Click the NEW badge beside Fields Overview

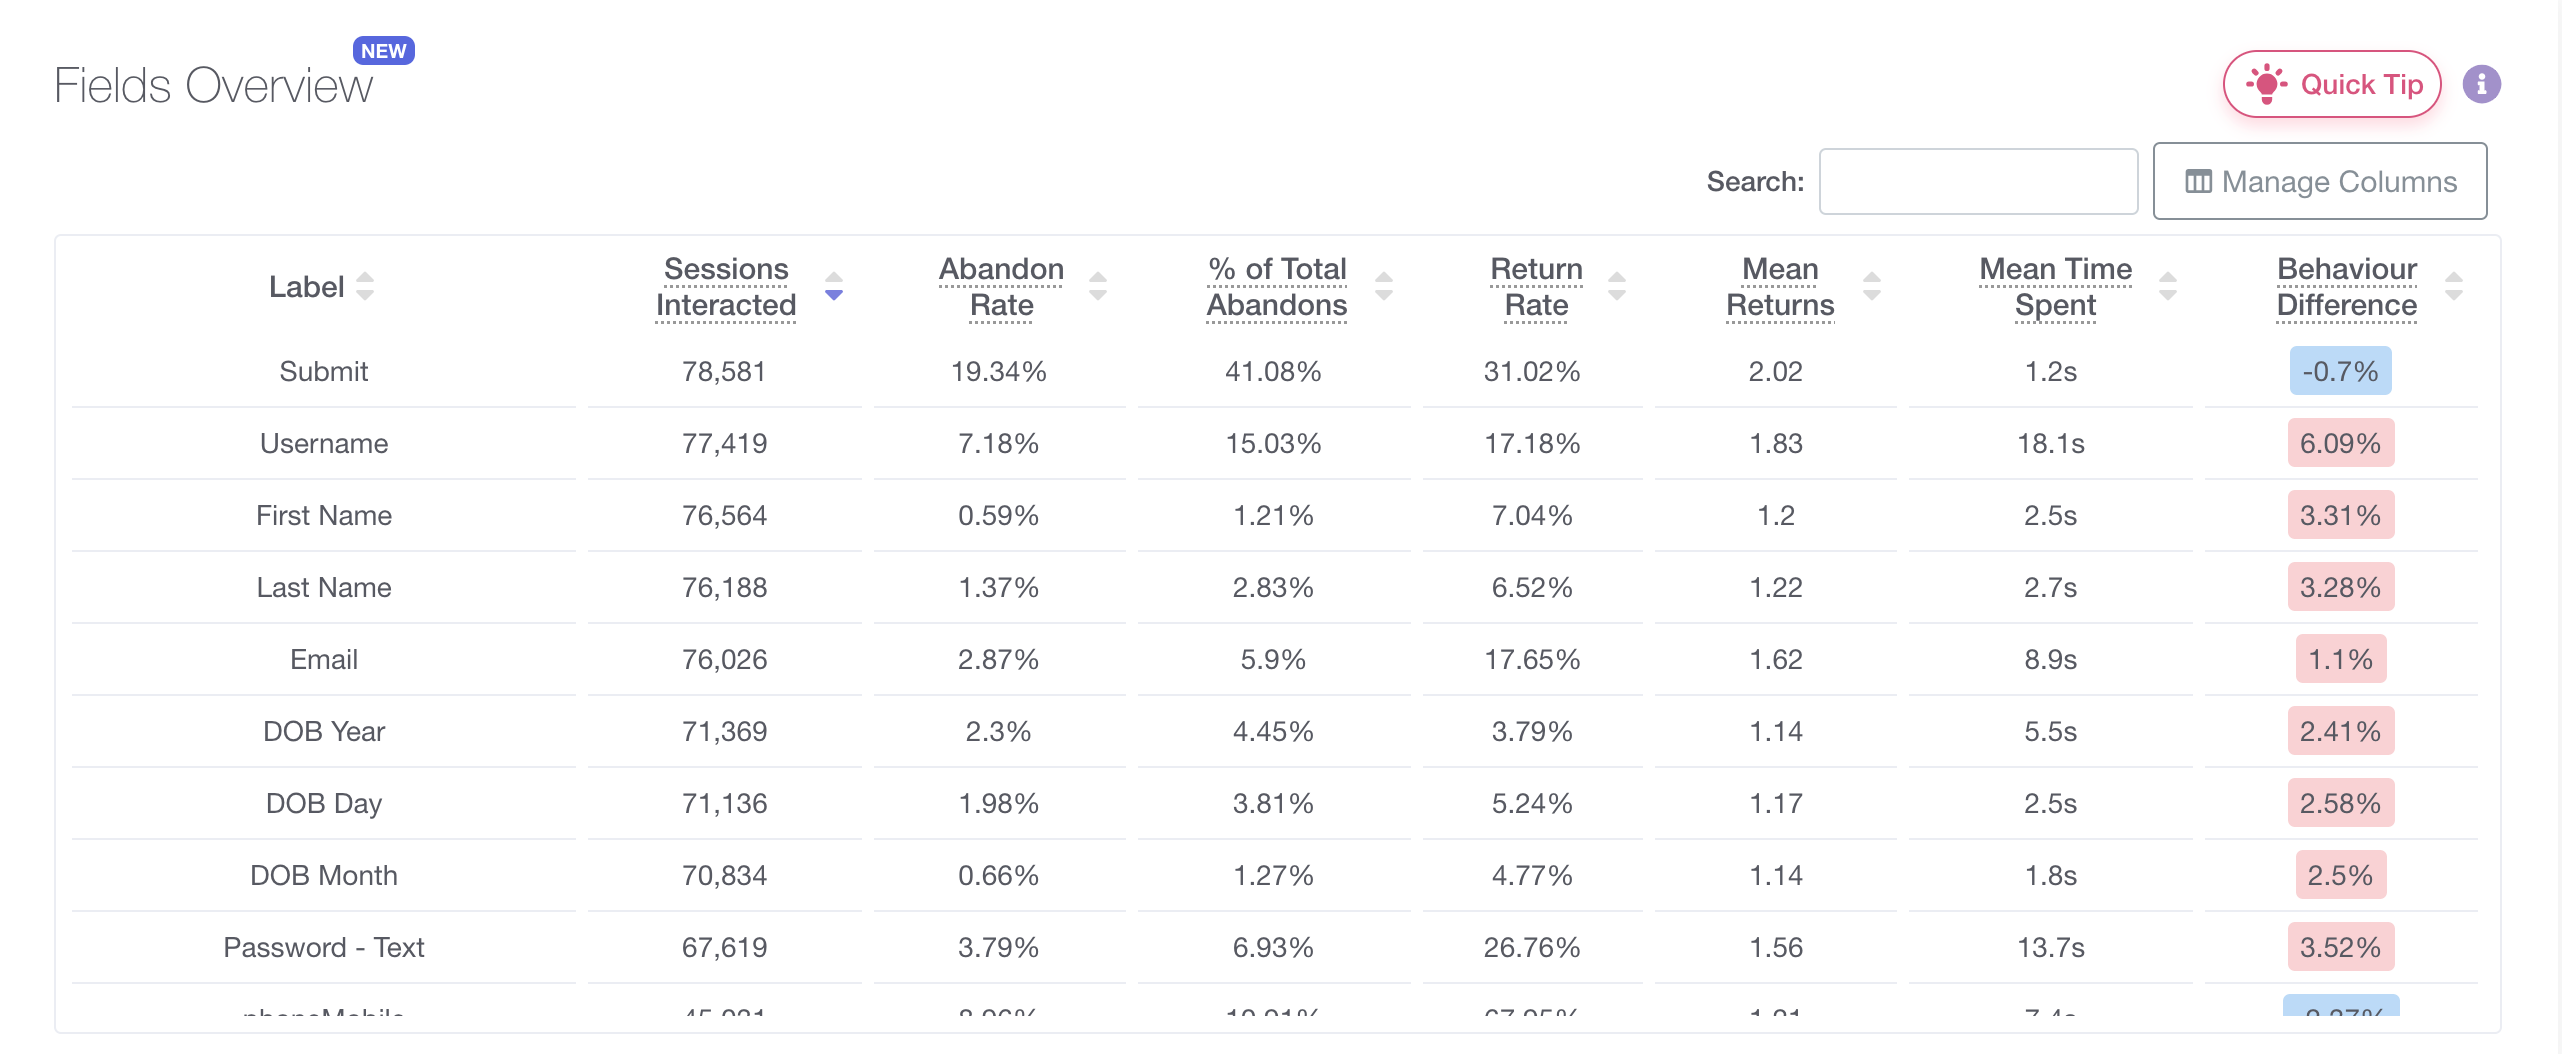pos(384,51)
